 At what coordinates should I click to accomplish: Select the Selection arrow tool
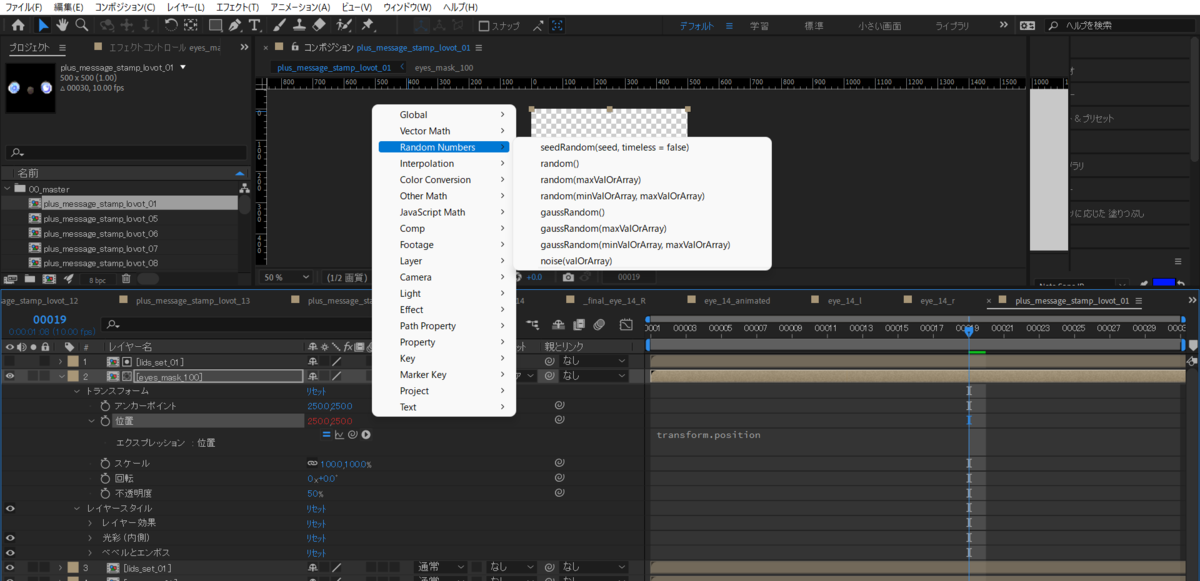pos(43,25)
